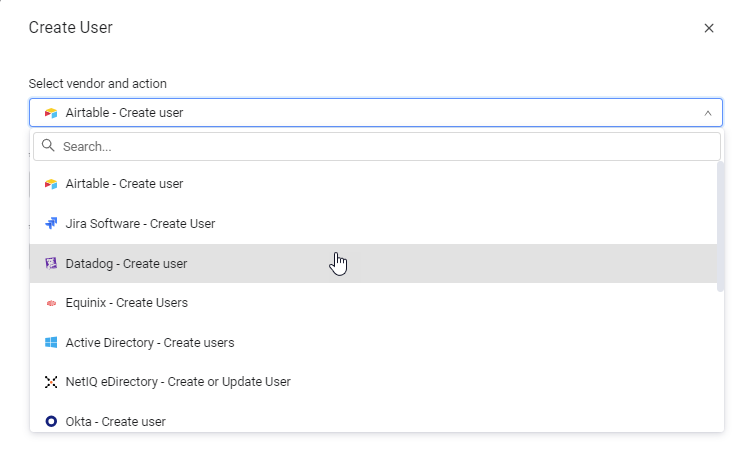
Task: Select Active Directory - Create users option
Action: [373, 342]
